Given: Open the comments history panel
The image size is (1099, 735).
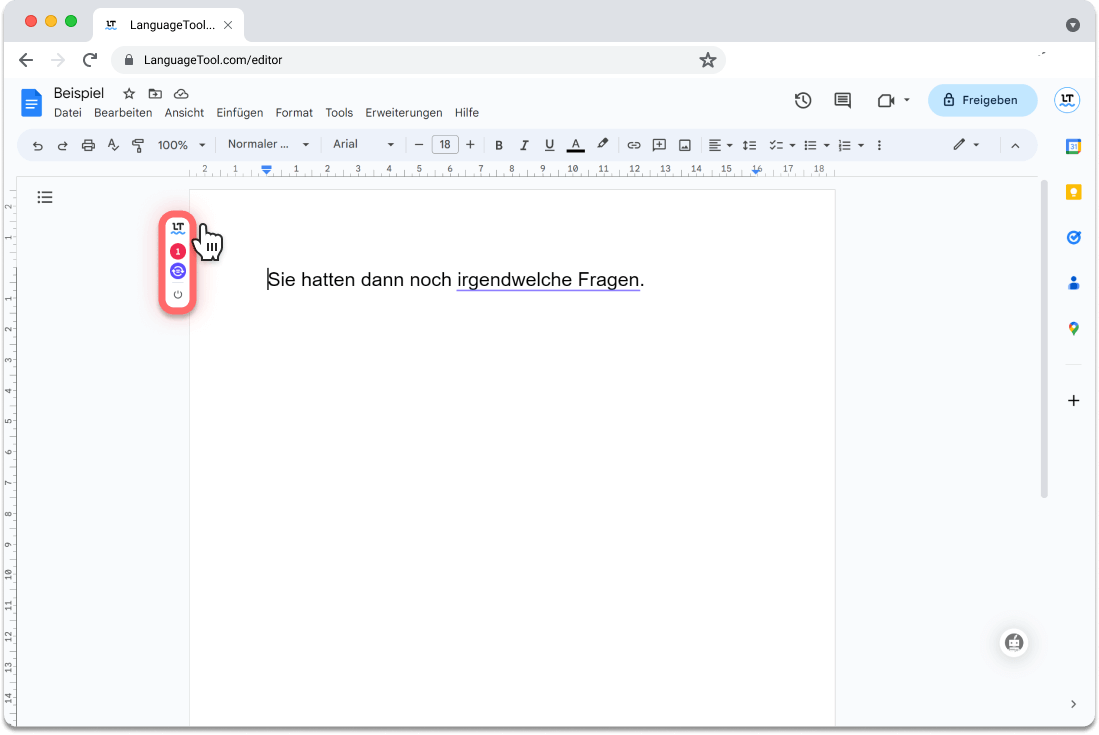Looking at the screenshot, I should pyautogui.click(x=842, y=100).
